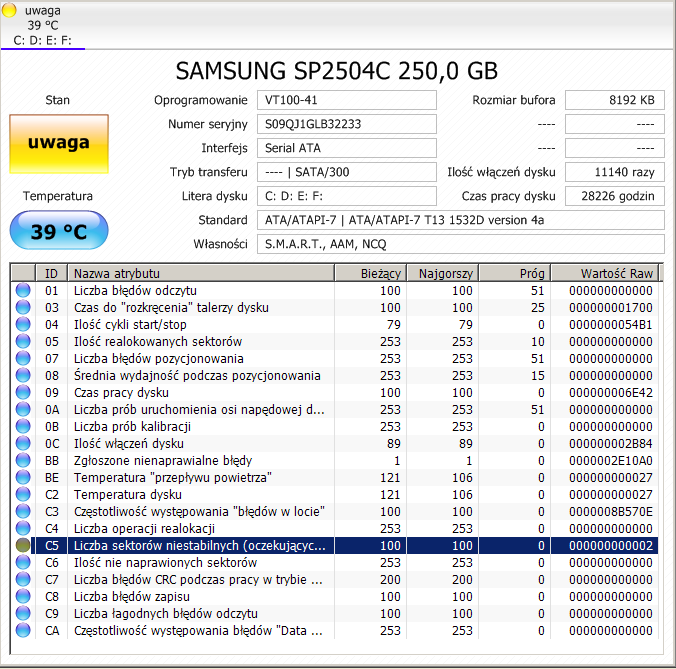Select the C: D: E: F: disk tab
Image resolution: width=676 pixels, height=669 pixels.
(x=42, y=25)
